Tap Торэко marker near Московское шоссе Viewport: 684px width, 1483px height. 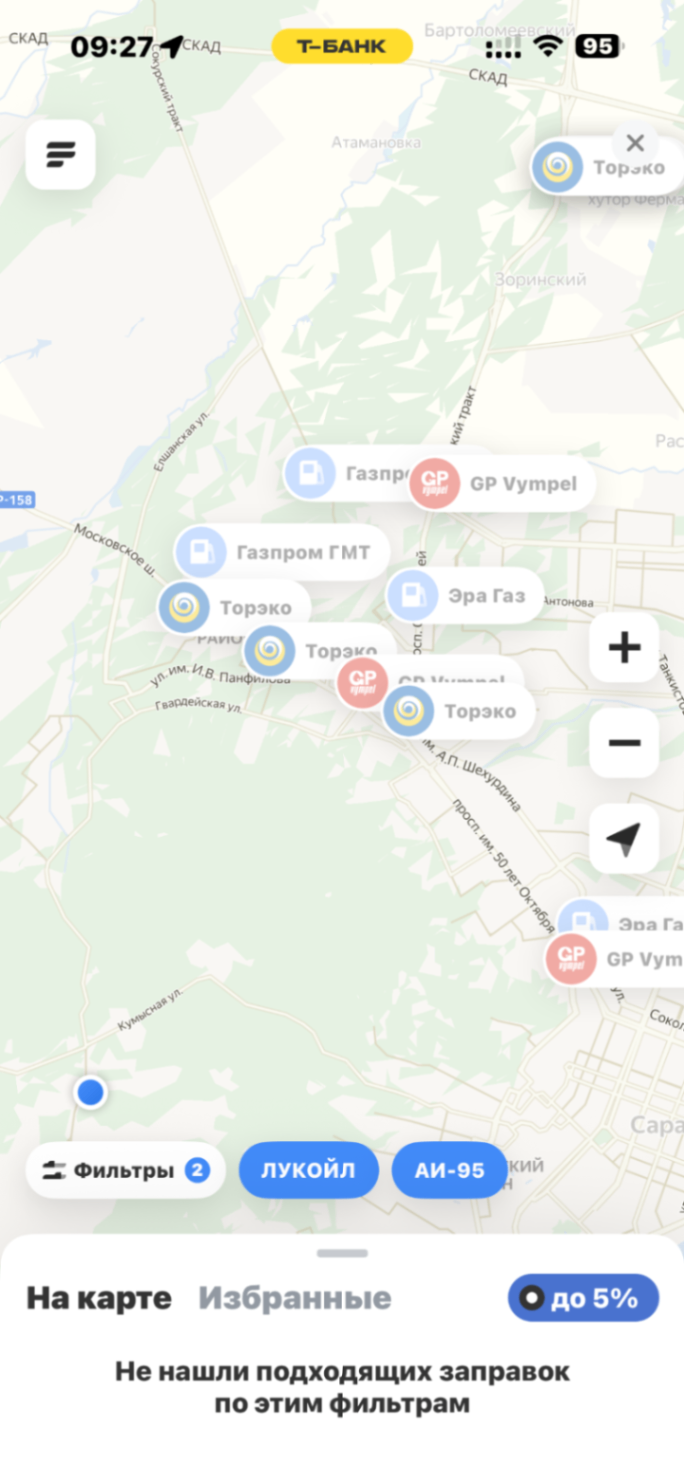click(x=235, y=607)
